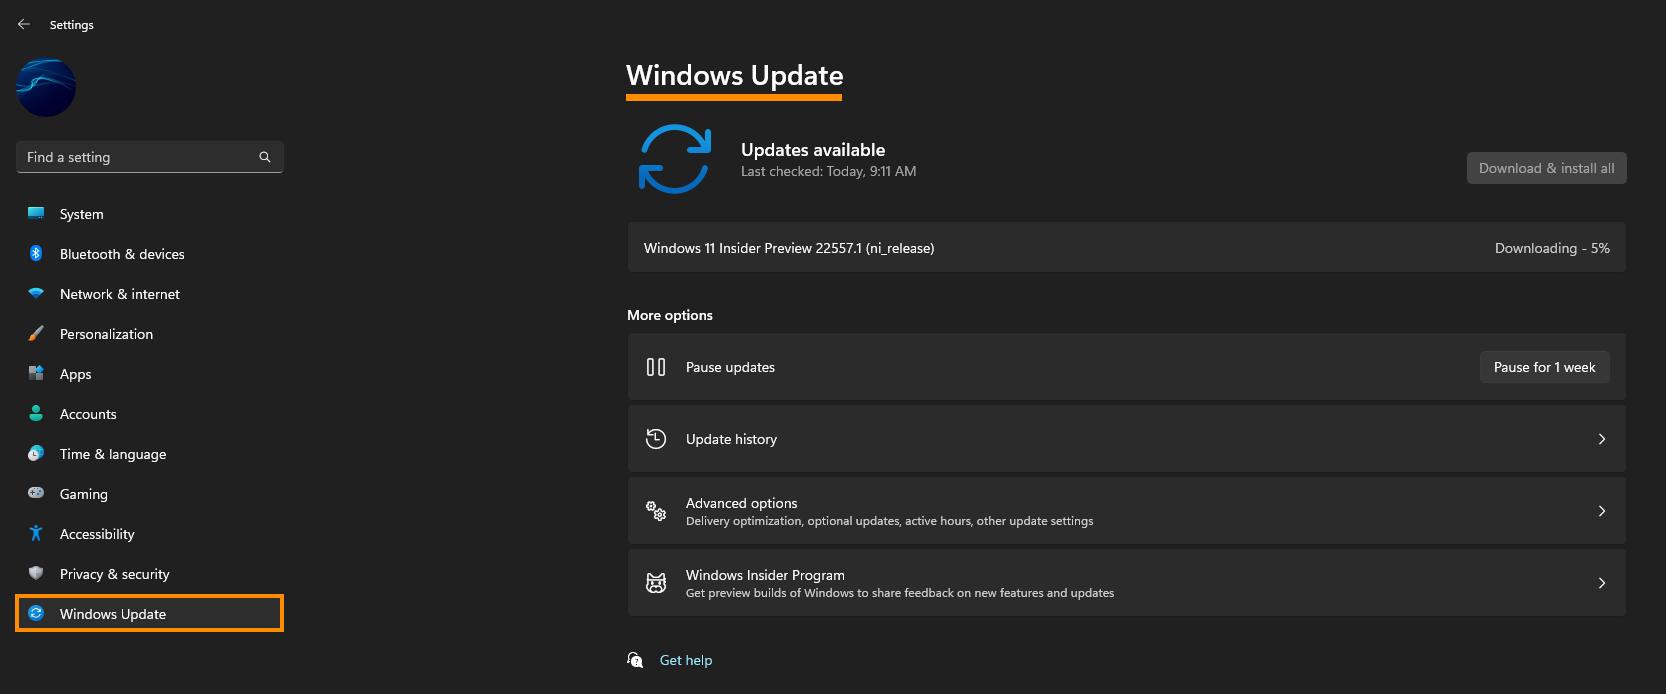Click Windows 11 Insider Preview 22557.1 text
1666x694 pixels.
point(789,248)
